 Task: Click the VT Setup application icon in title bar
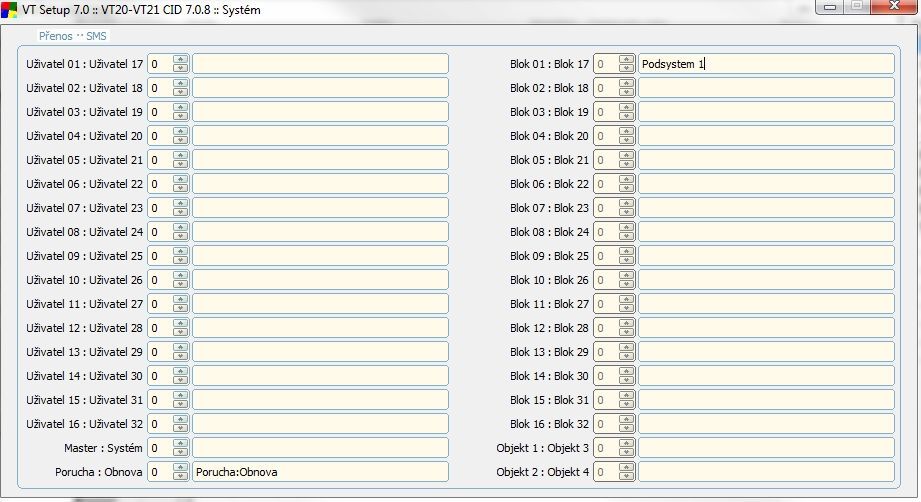point(9,8)
